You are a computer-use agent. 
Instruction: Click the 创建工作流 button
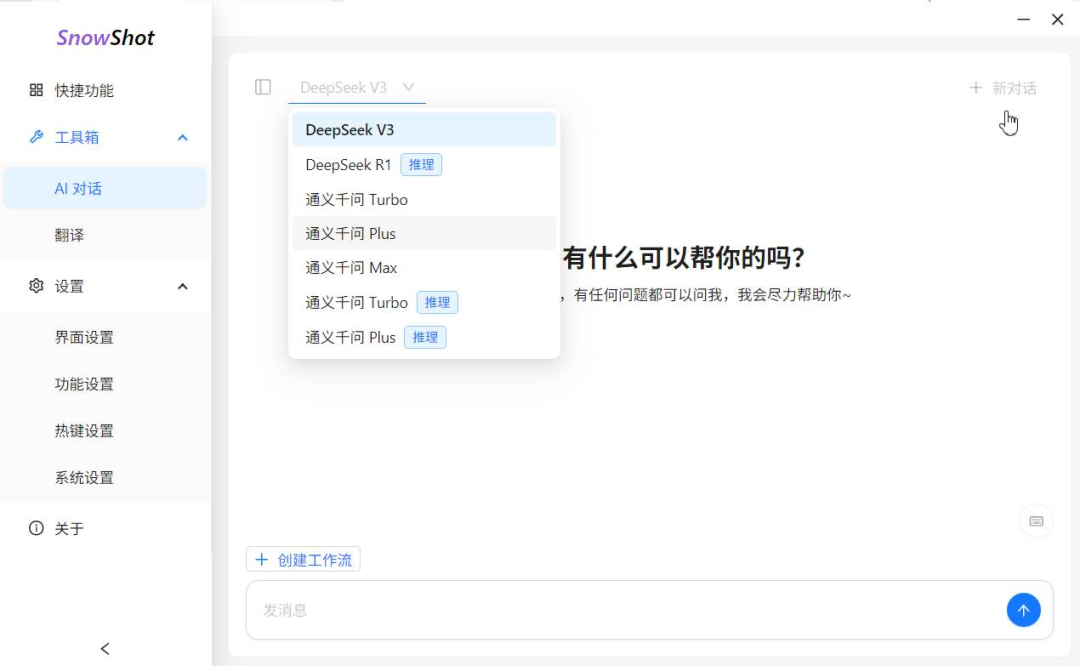pyautogui.click(x=303, y=559)
